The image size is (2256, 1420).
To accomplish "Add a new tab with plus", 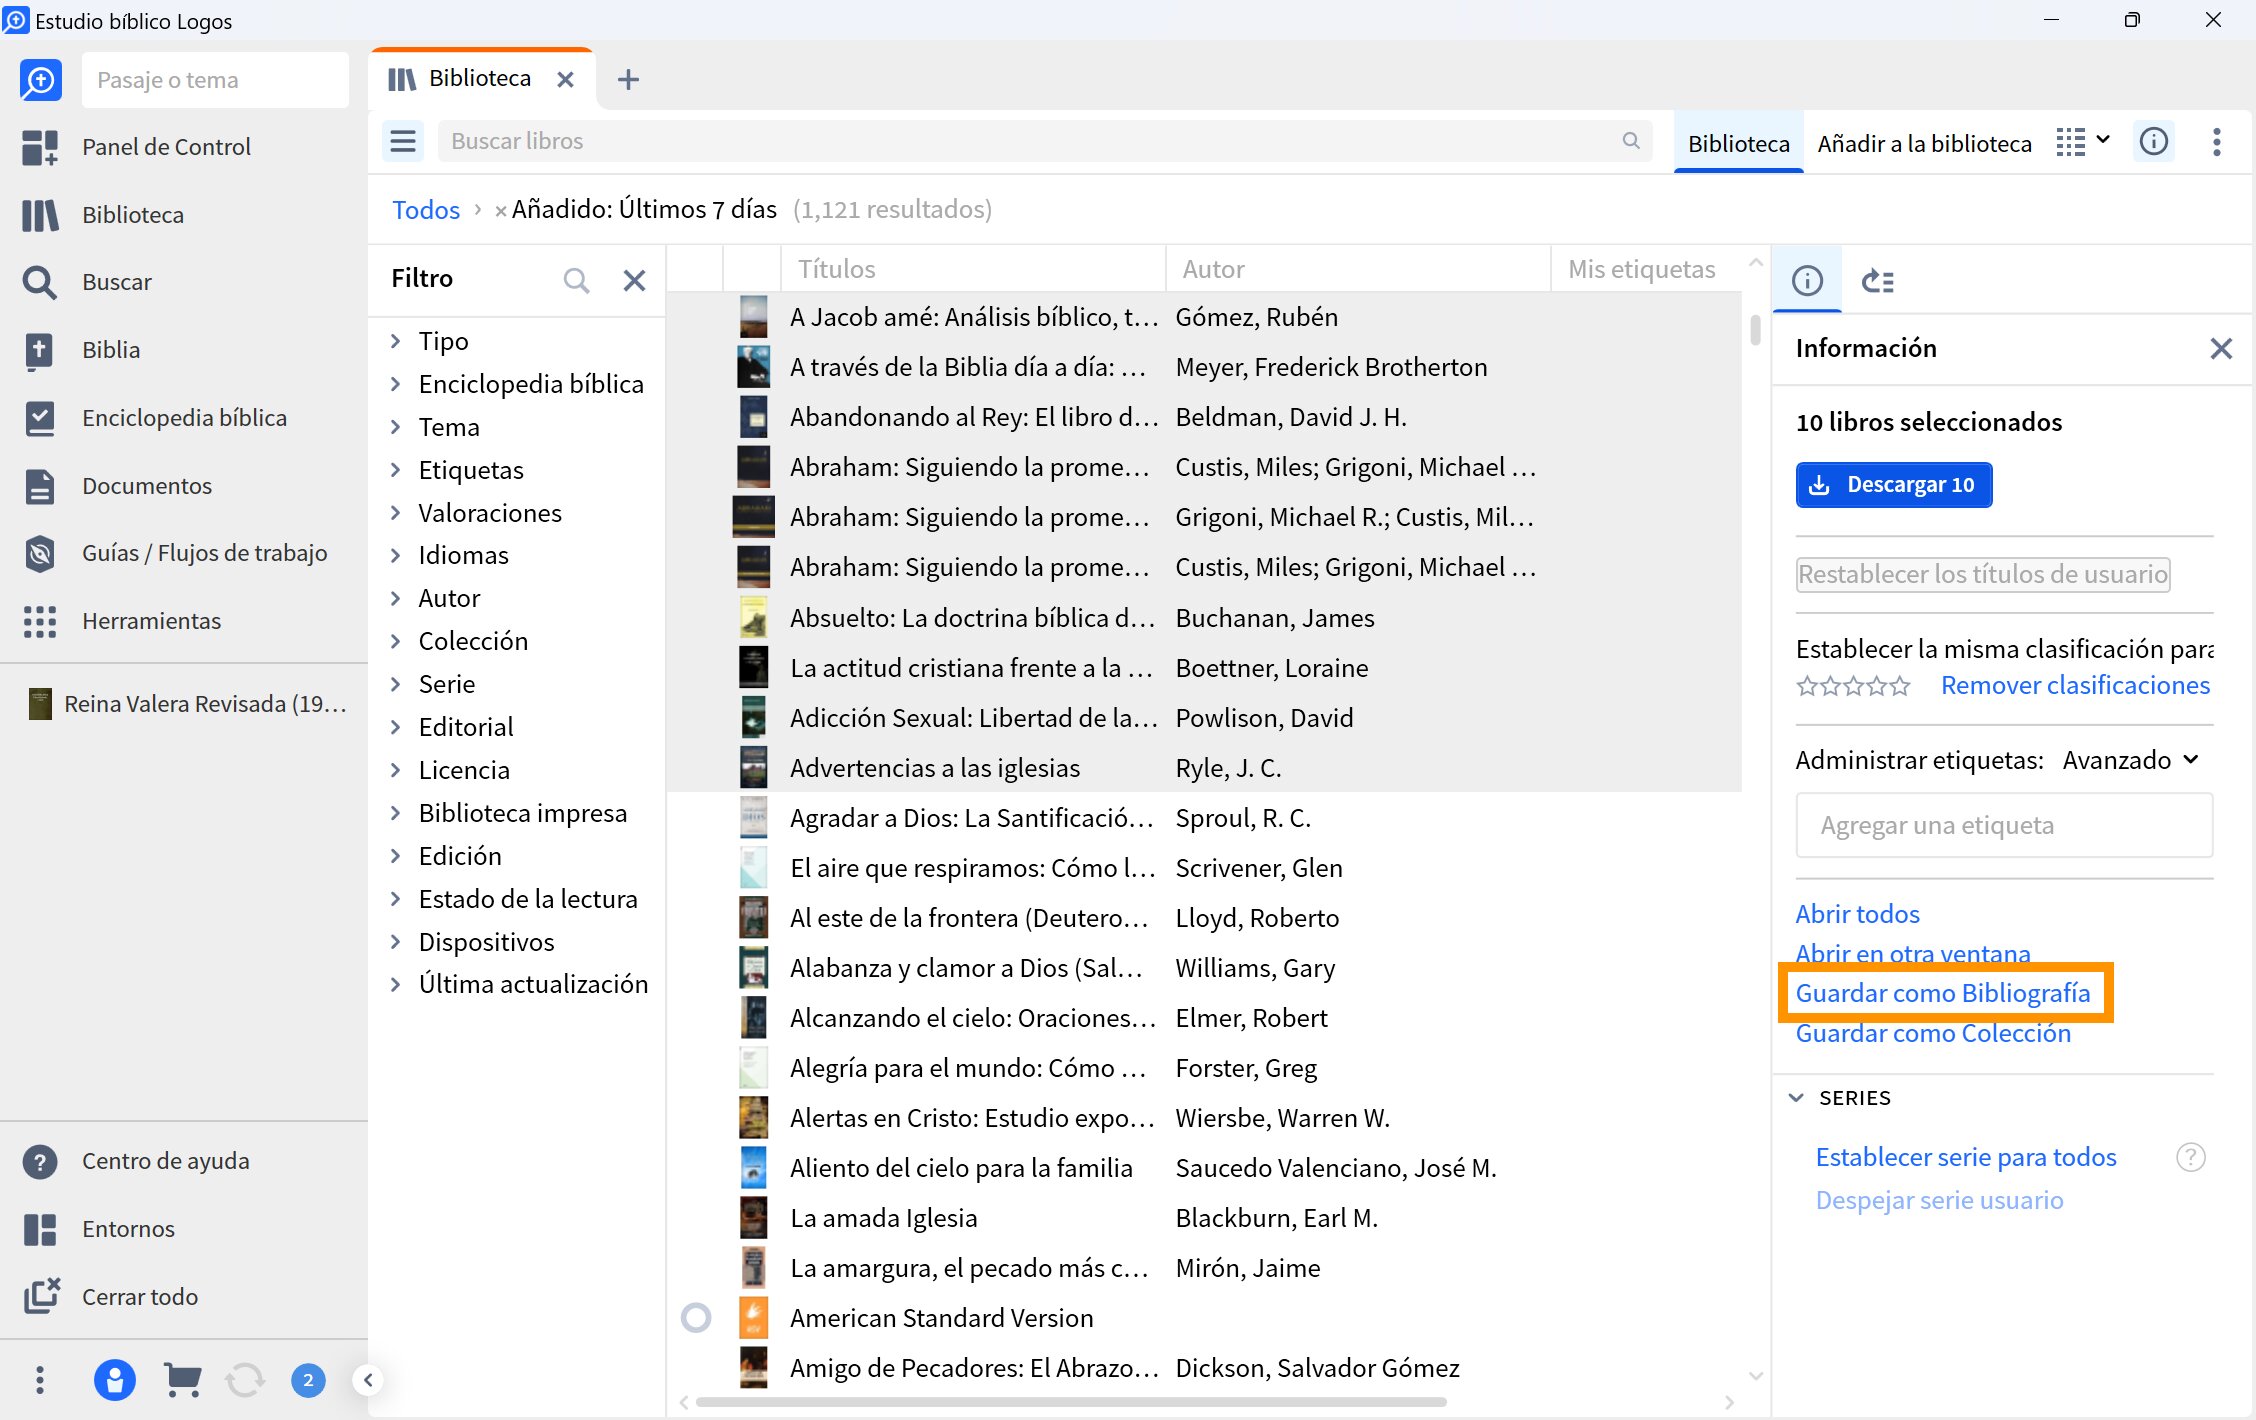I will point(628,79).
